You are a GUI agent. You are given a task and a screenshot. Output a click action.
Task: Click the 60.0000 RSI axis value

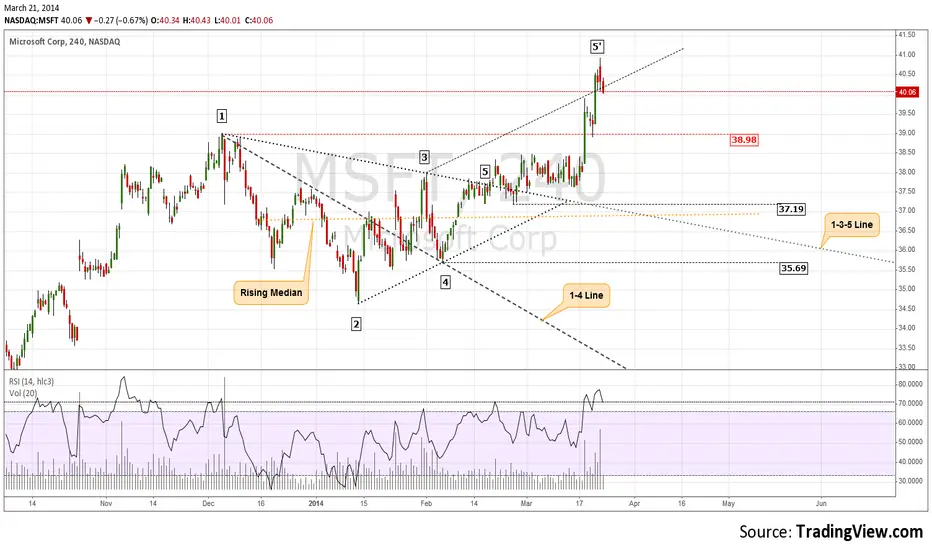[x=910, y=423]
